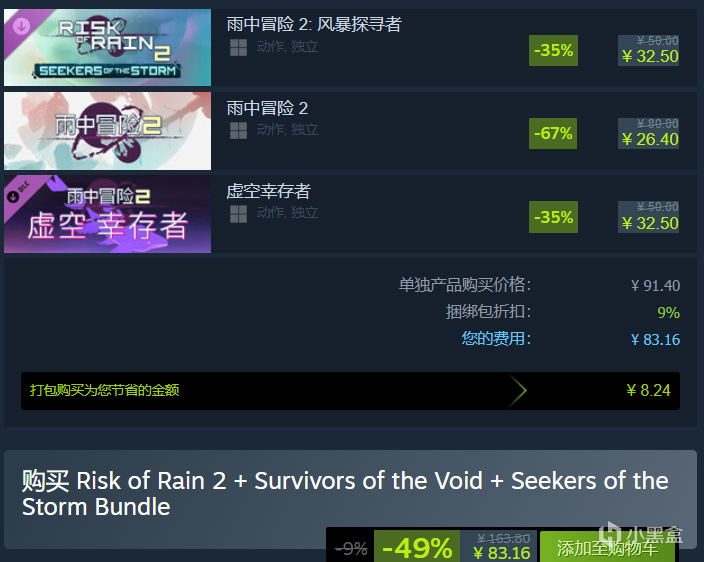Click Windows platform icon under 虚空幸存者
704x562 pixels.
point(238,214)
